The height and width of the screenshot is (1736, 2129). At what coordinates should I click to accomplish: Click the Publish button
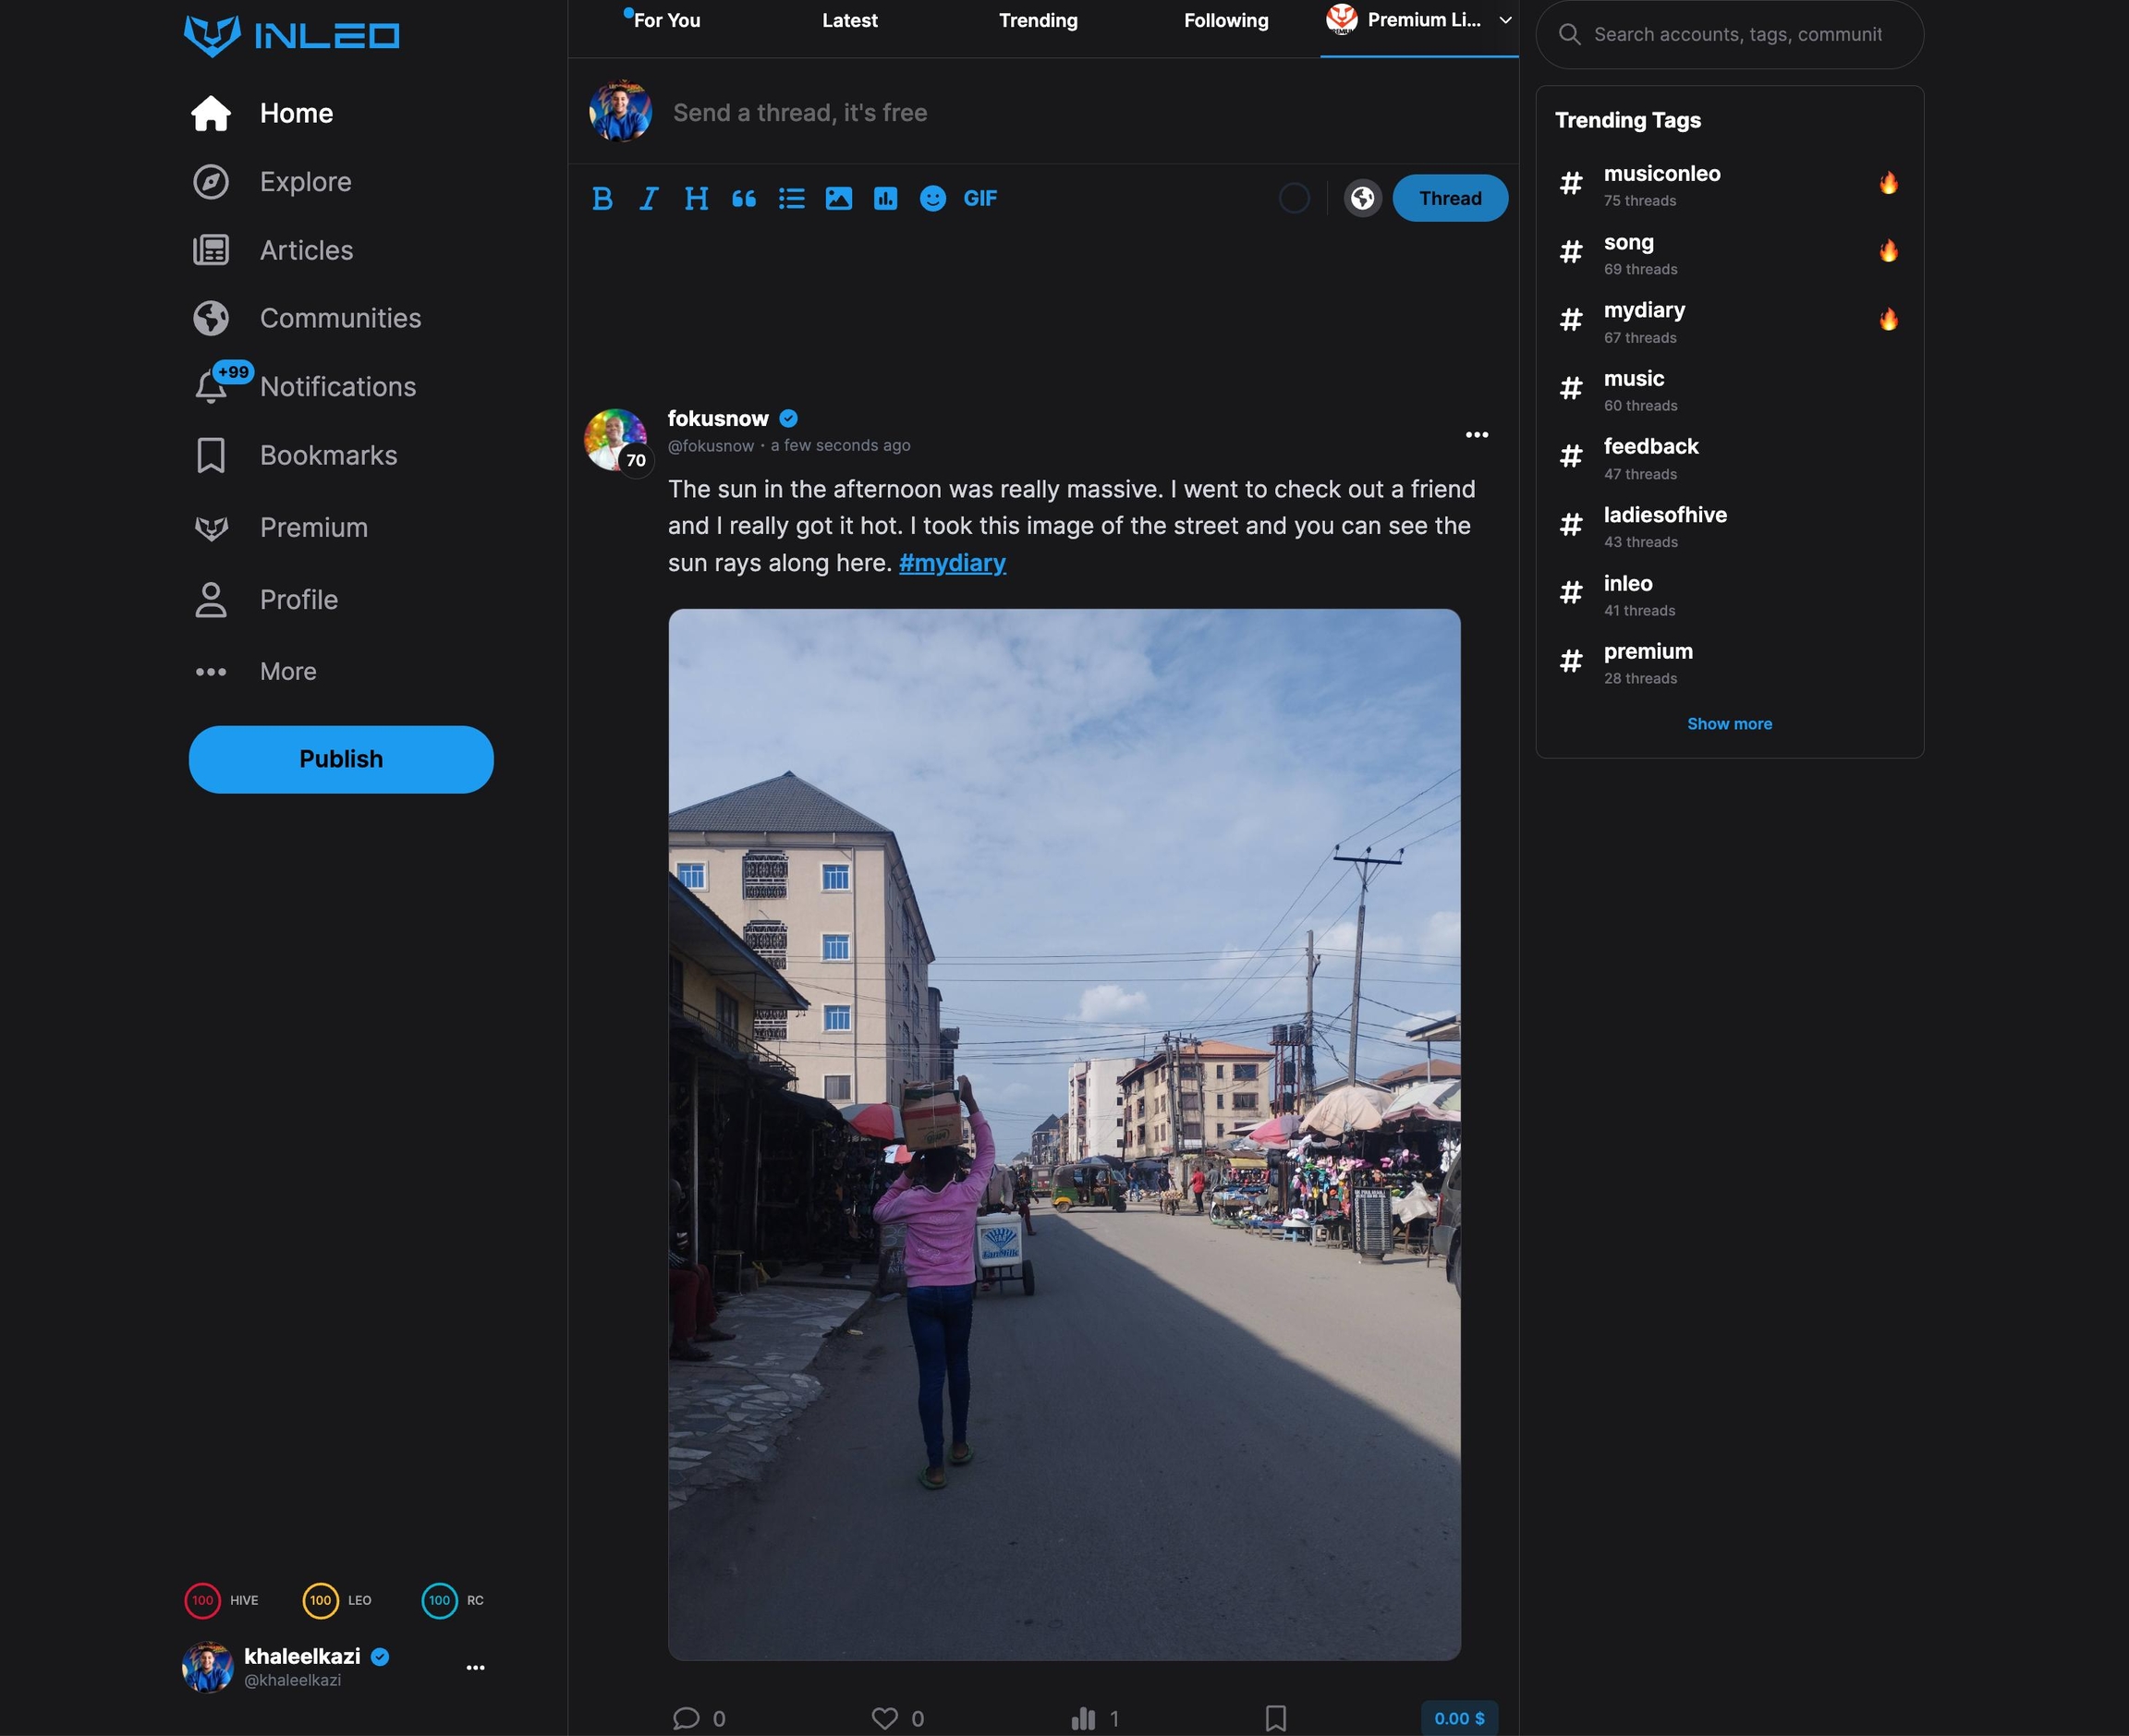pos(341,759)
